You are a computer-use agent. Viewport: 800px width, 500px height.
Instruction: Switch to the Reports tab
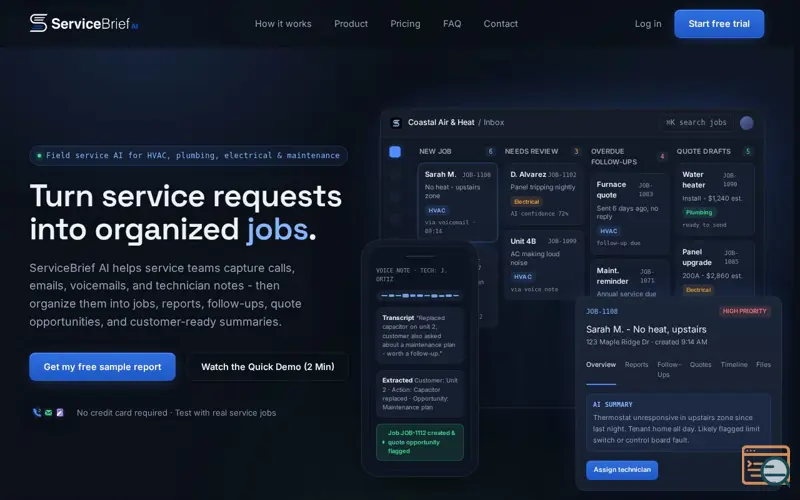pos(637,365)
